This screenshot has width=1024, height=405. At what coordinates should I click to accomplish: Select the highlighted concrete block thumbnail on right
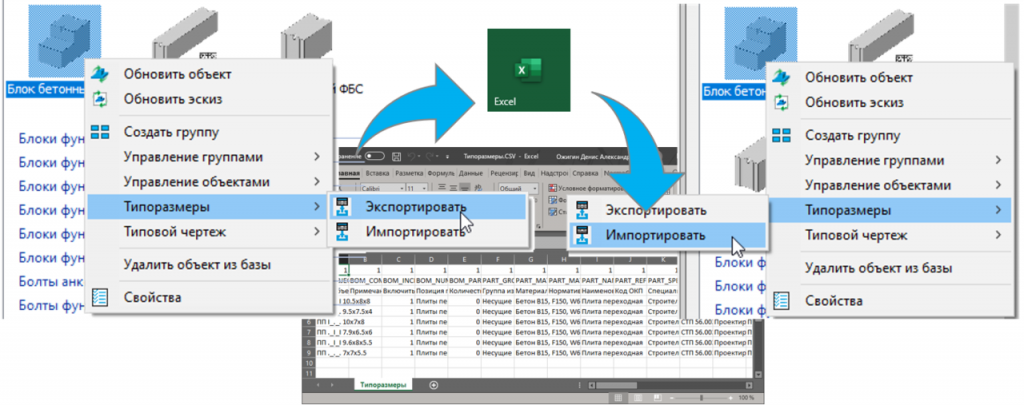(761, 45)
